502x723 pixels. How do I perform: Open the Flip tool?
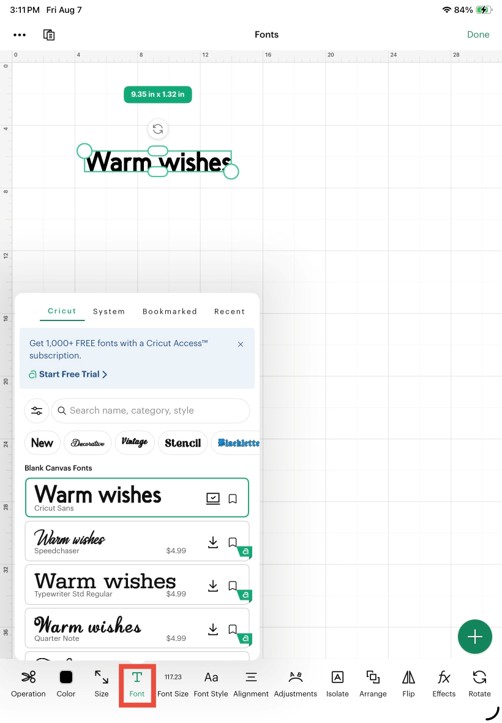(x=408, y=683)
